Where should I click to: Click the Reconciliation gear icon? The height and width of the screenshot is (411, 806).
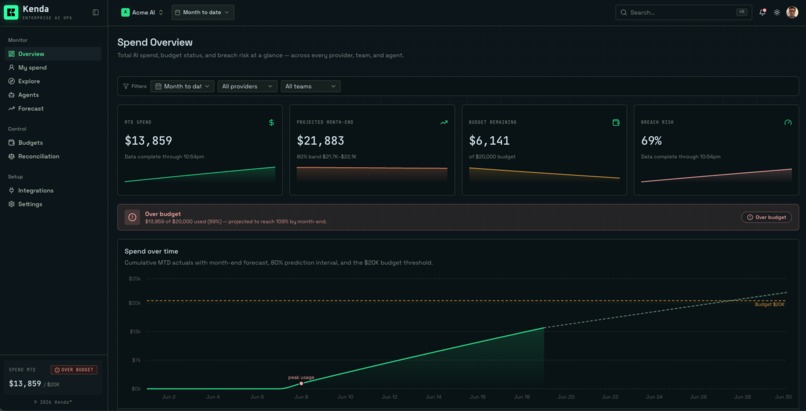[11, 156]
